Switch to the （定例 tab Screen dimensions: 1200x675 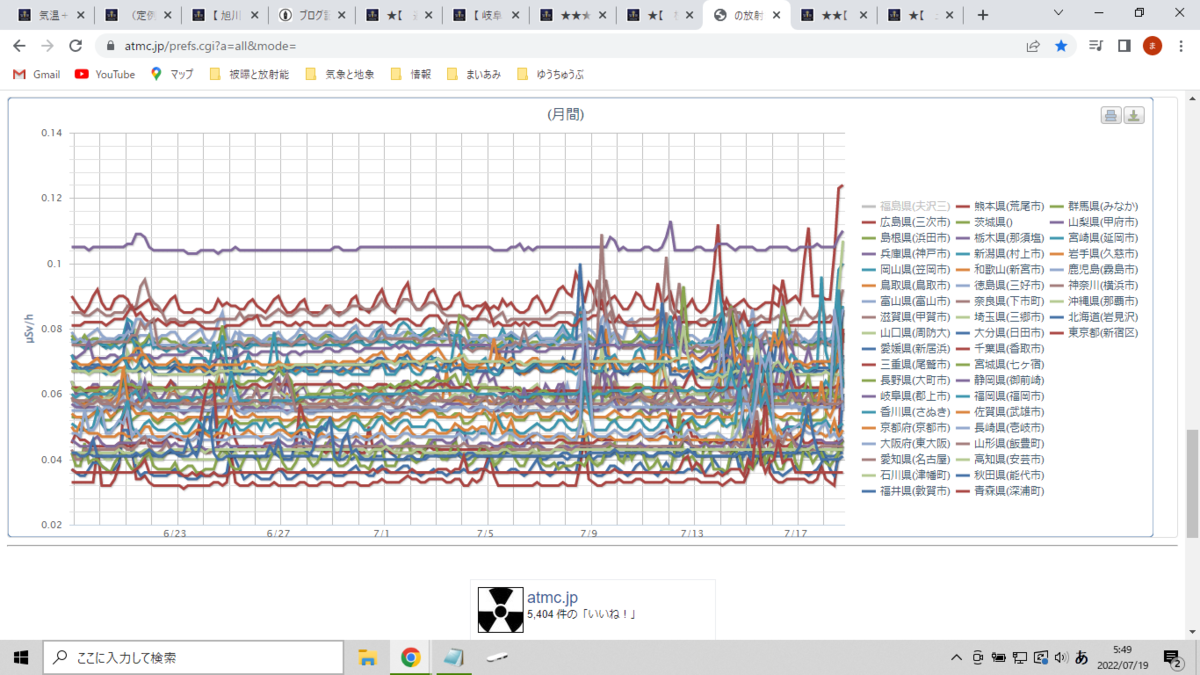pyautogui.click(x=137, y=15)
